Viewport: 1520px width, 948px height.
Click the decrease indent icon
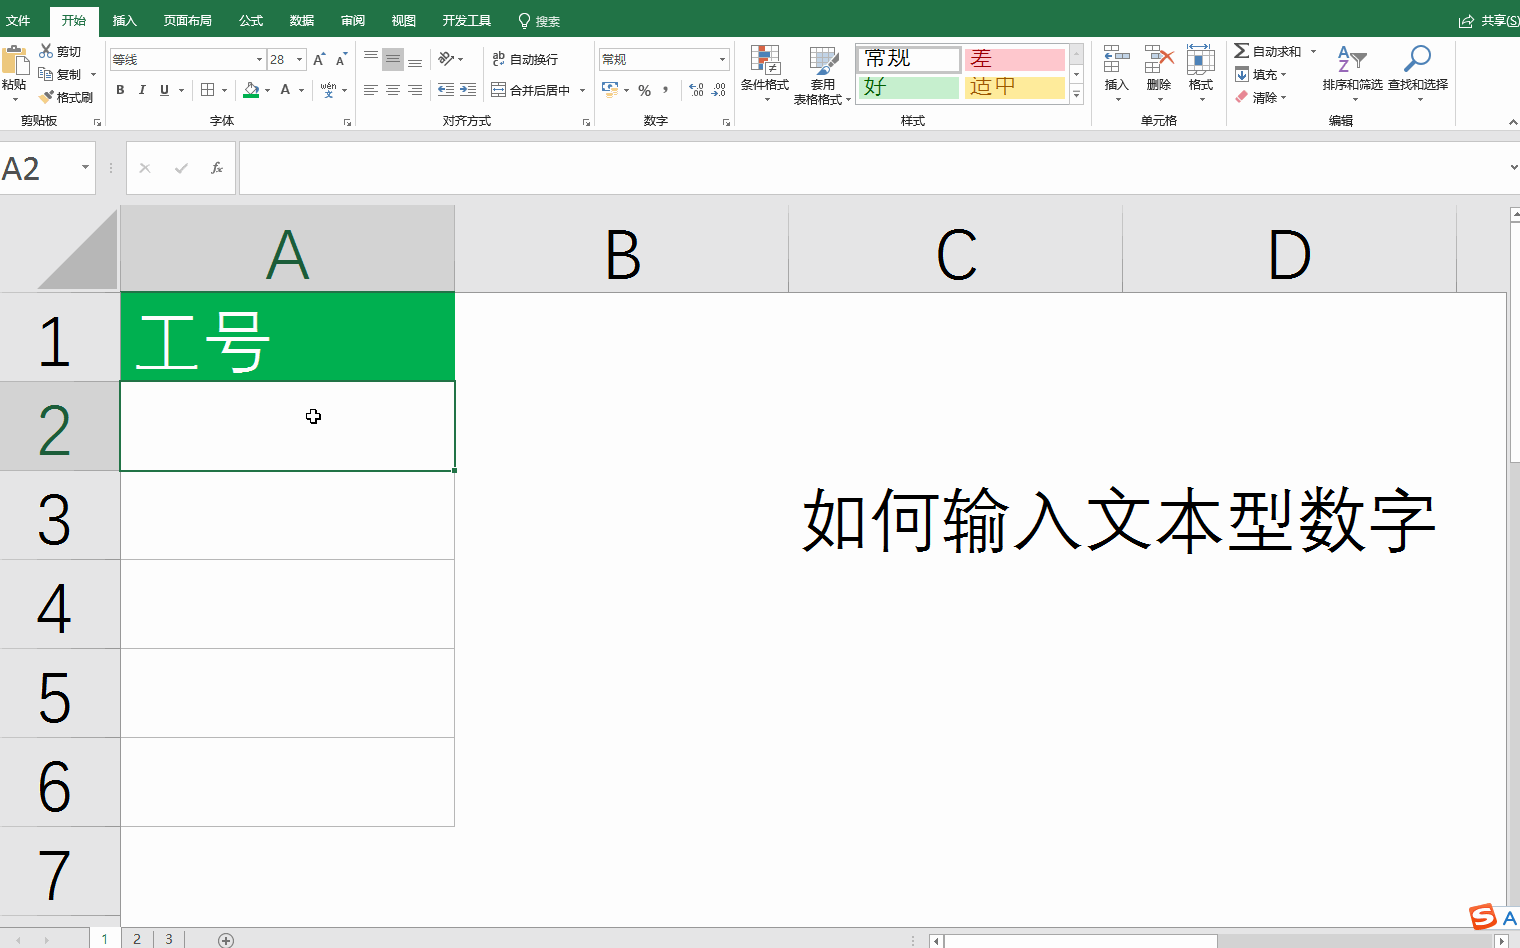click(446, 90)
